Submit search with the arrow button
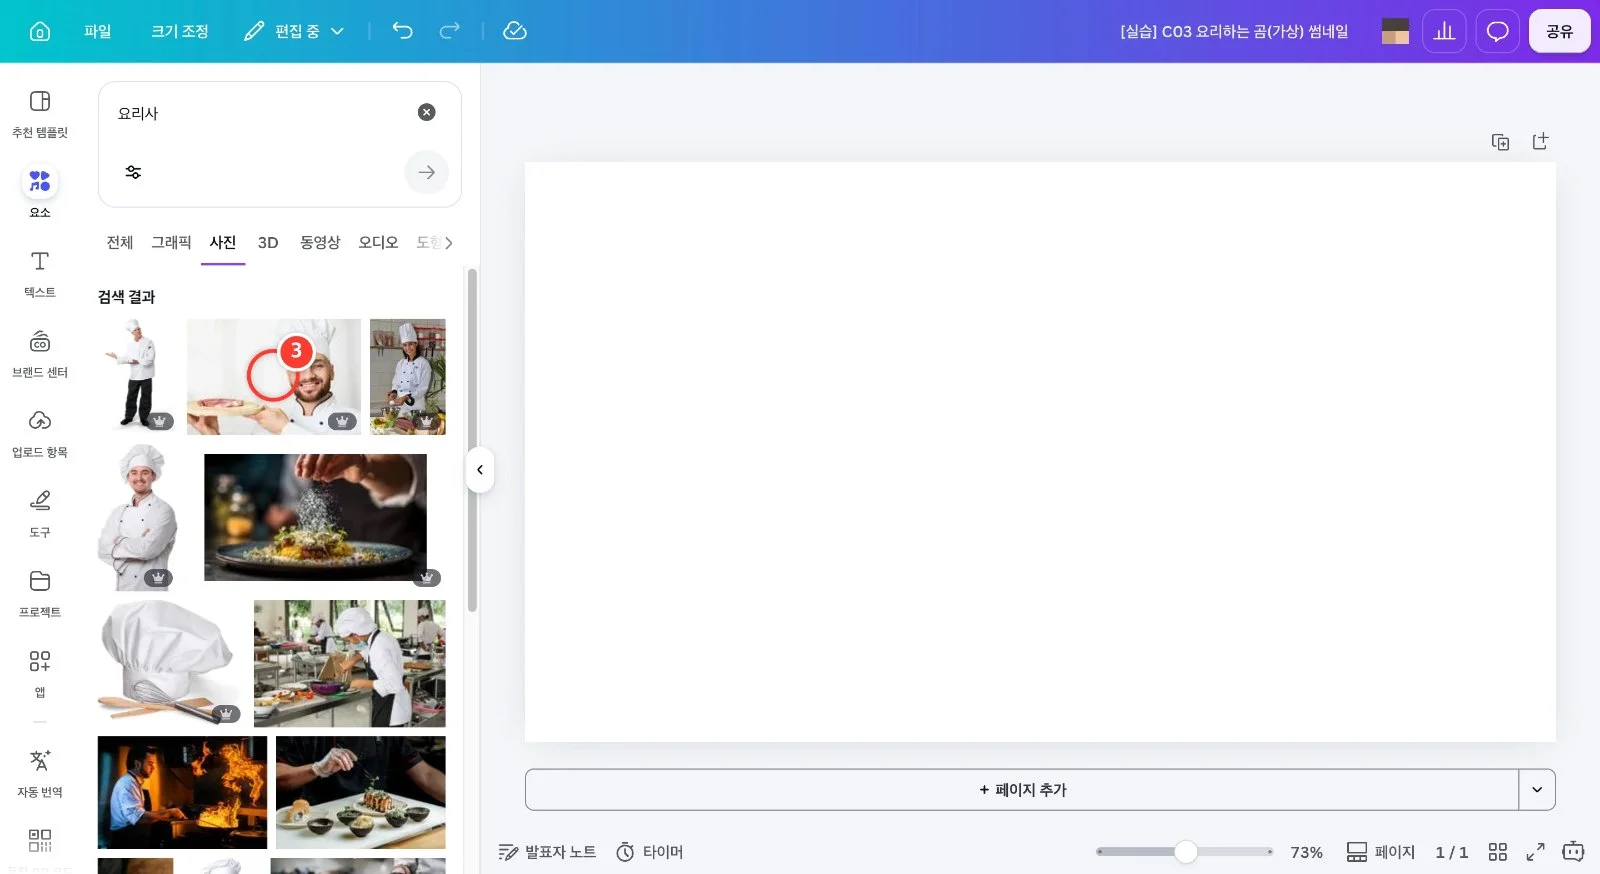The image size is (1600, 874). click(427, 172)
